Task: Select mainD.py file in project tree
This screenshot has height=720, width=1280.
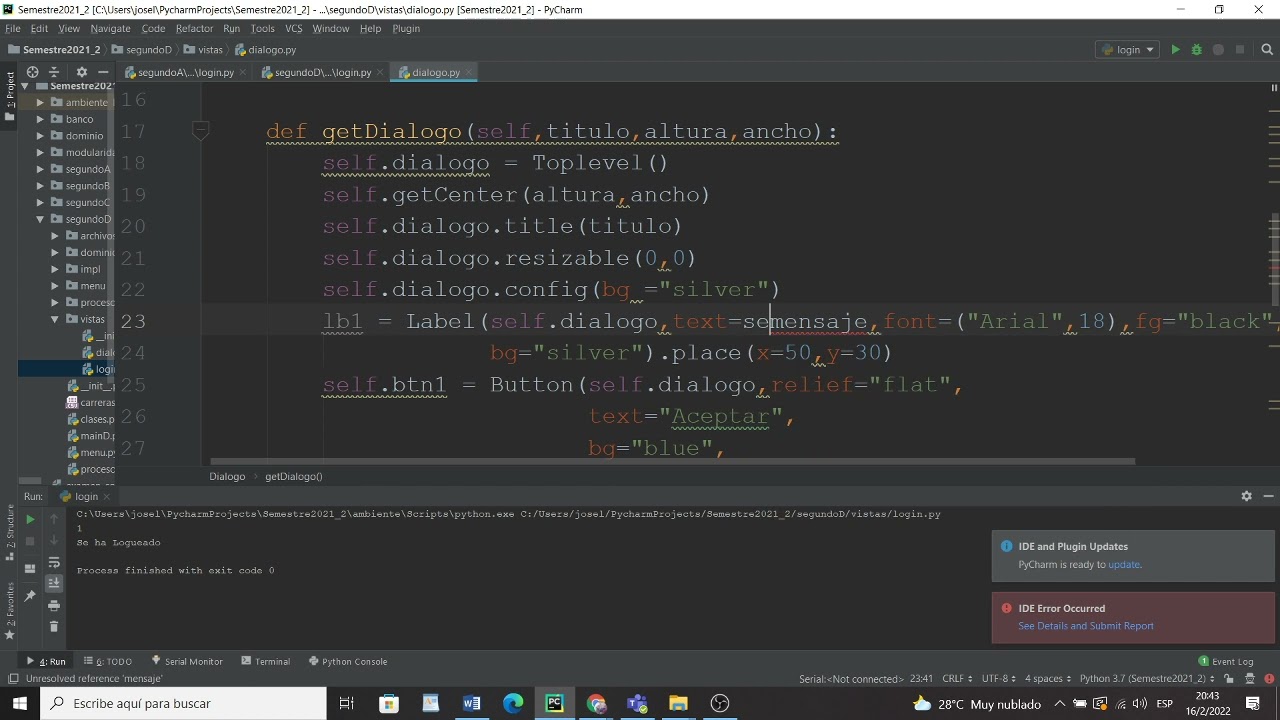Action: click(90, 436)
